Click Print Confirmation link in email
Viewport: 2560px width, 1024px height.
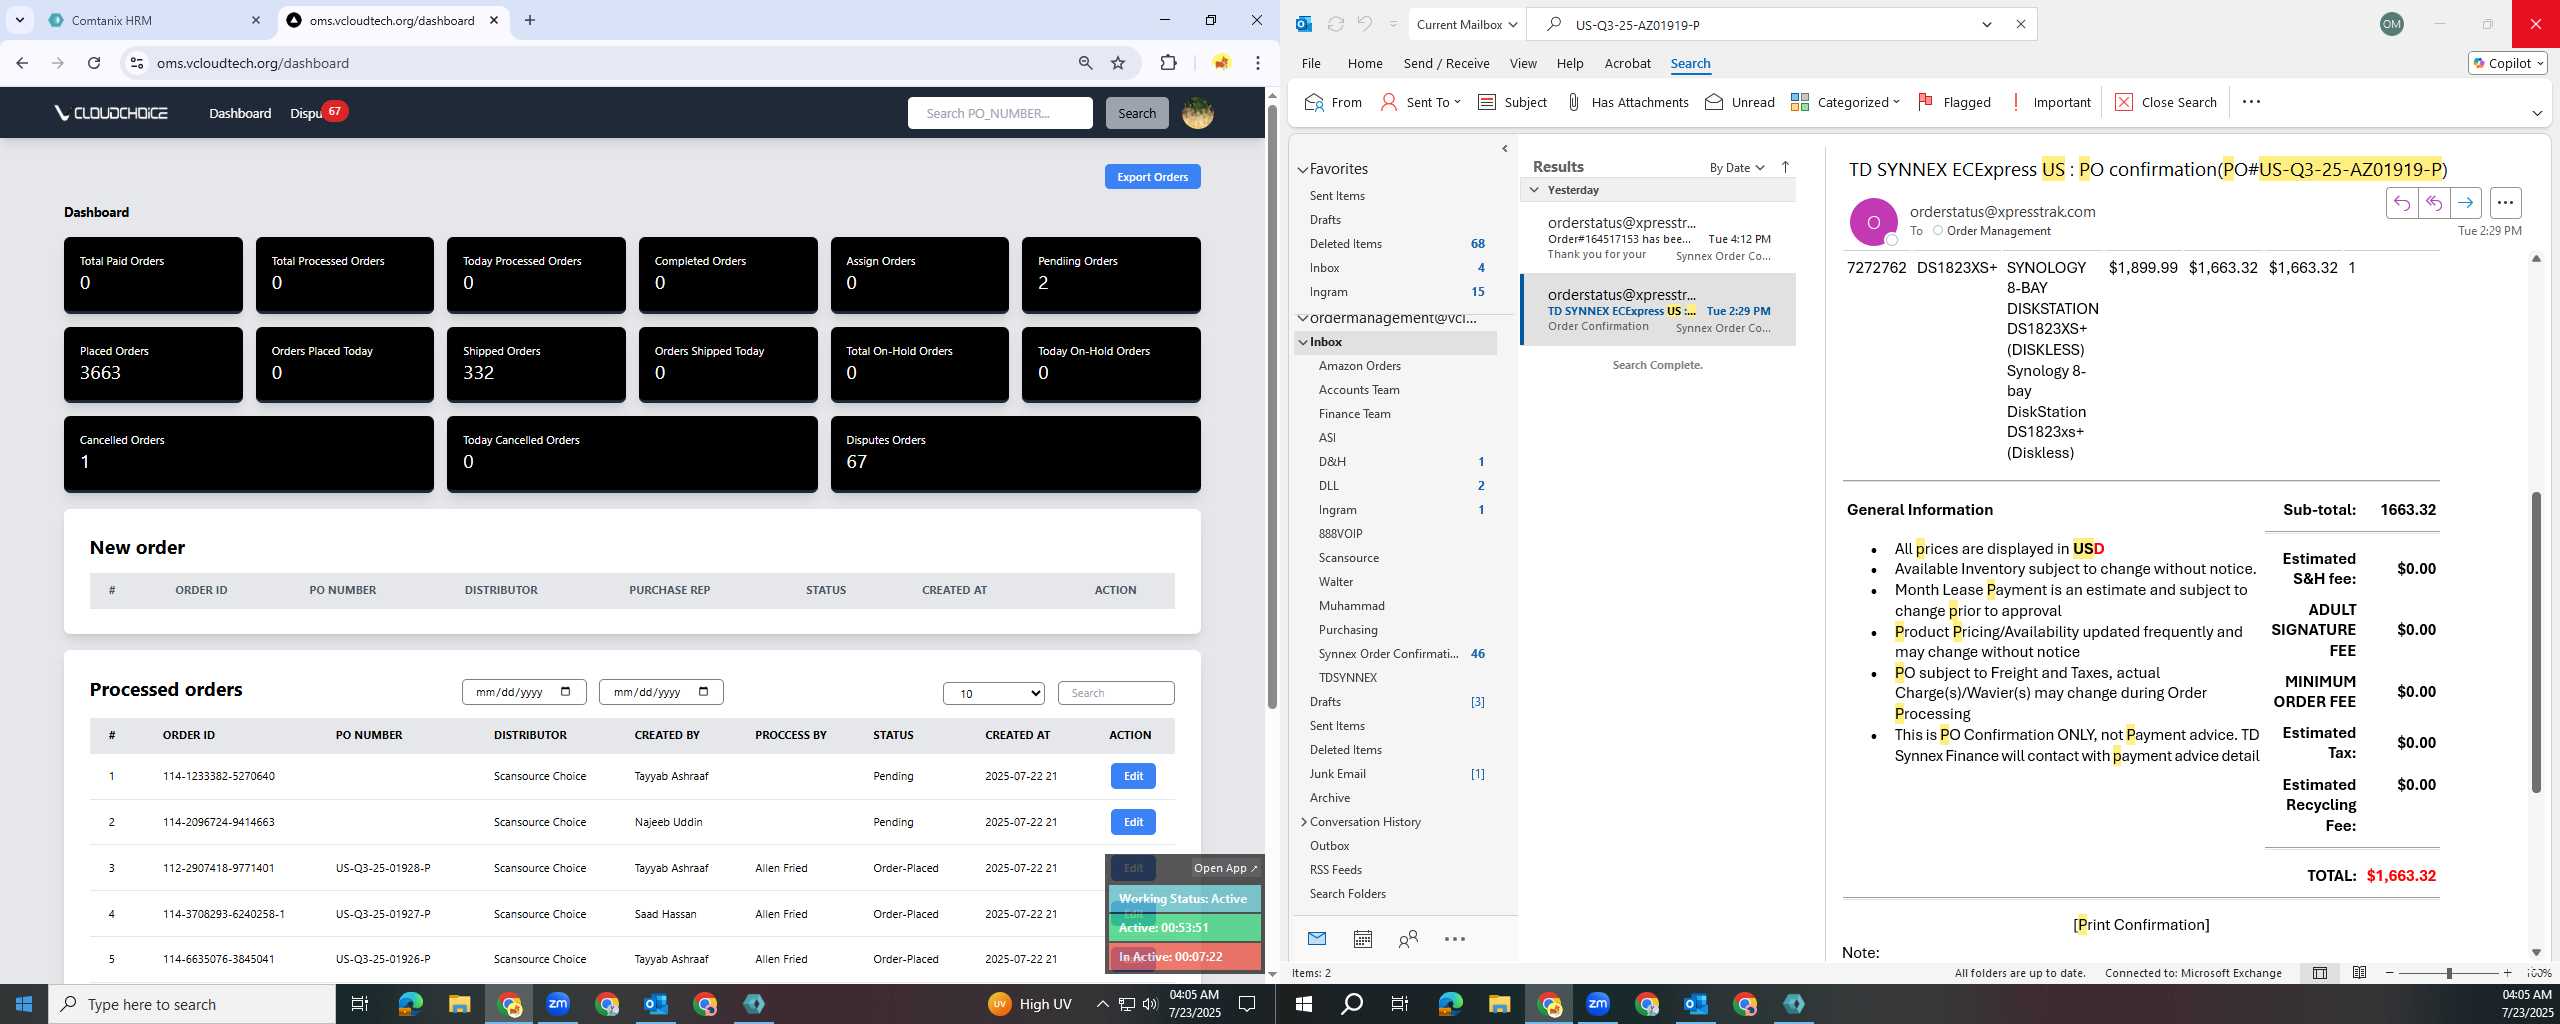2141,925
